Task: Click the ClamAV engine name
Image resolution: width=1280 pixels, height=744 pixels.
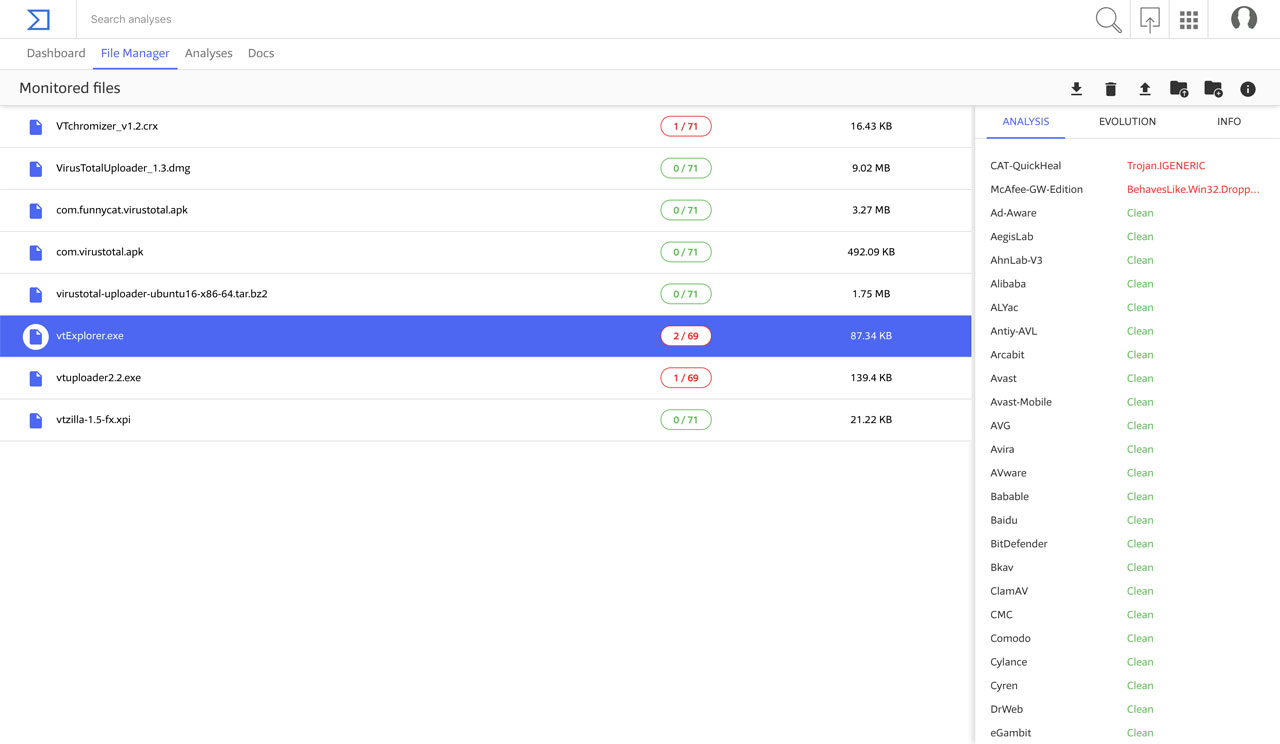Action: pyautogui.click(x=1009, y=591)
